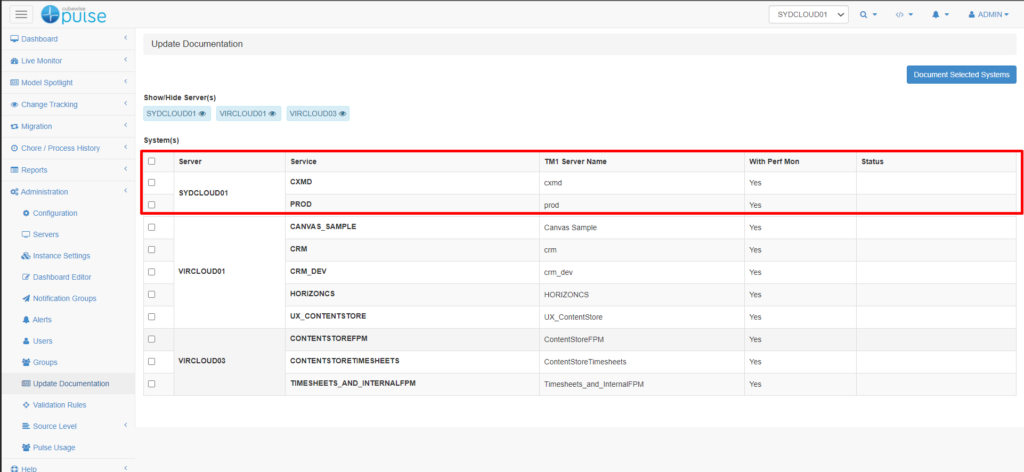Expand the ADMIN user menu

coord(988,15)
